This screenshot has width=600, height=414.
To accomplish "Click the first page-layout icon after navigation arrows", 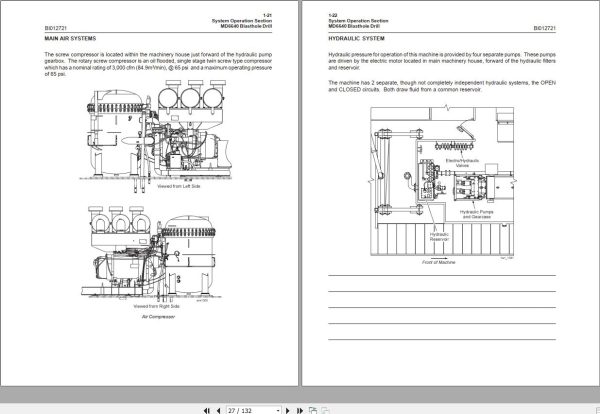I will click(x=313, y=410).
